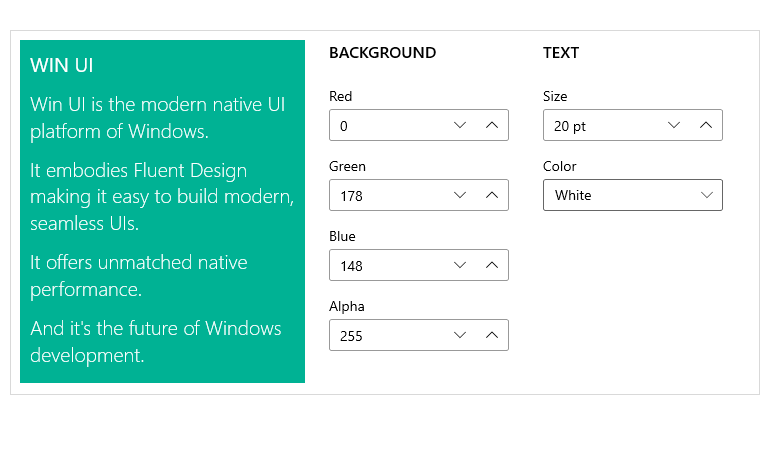Click the Color label above dropdown
Screen dimensions: 770x455
click(x=559, y=166)
